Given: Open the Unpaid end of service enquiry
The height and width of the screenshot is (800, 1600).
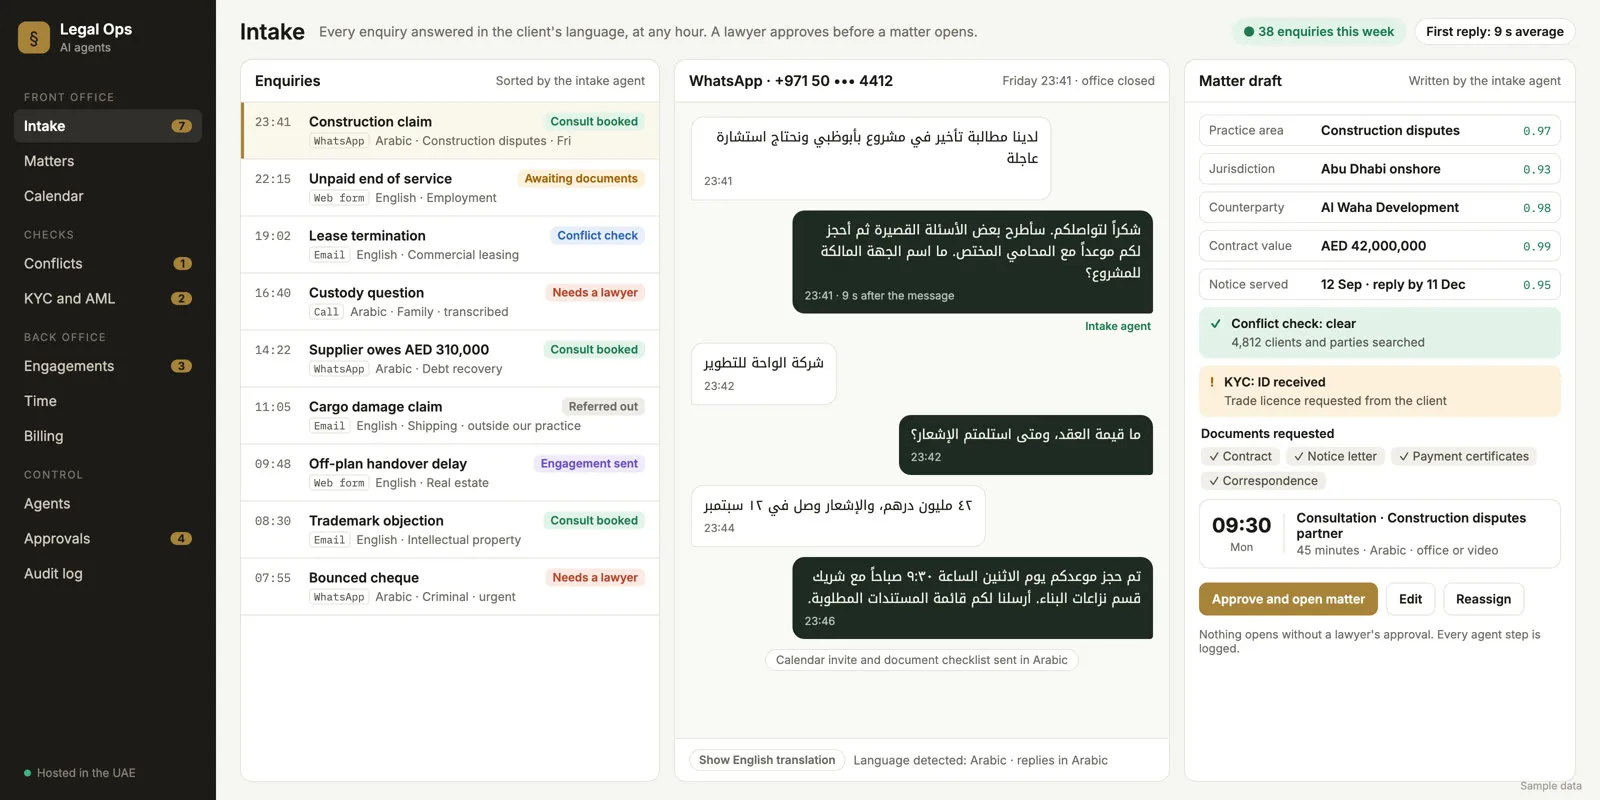Looking at the screenshot, I should 450,188.
